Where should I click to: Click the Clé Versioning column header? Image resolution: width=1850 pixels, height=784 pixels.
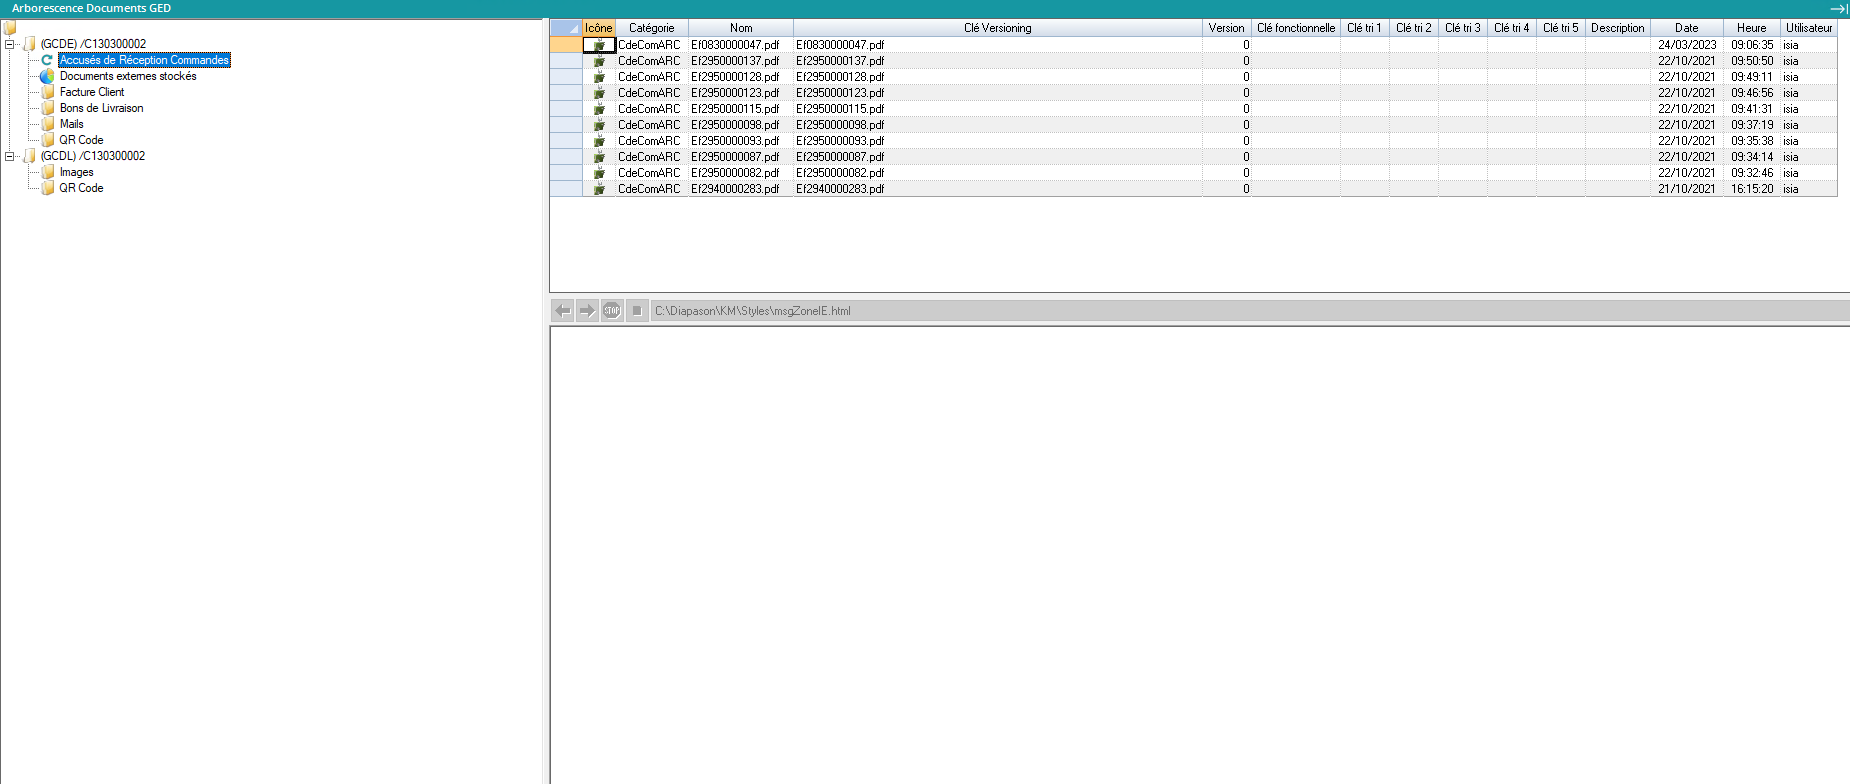click(997, 28)
